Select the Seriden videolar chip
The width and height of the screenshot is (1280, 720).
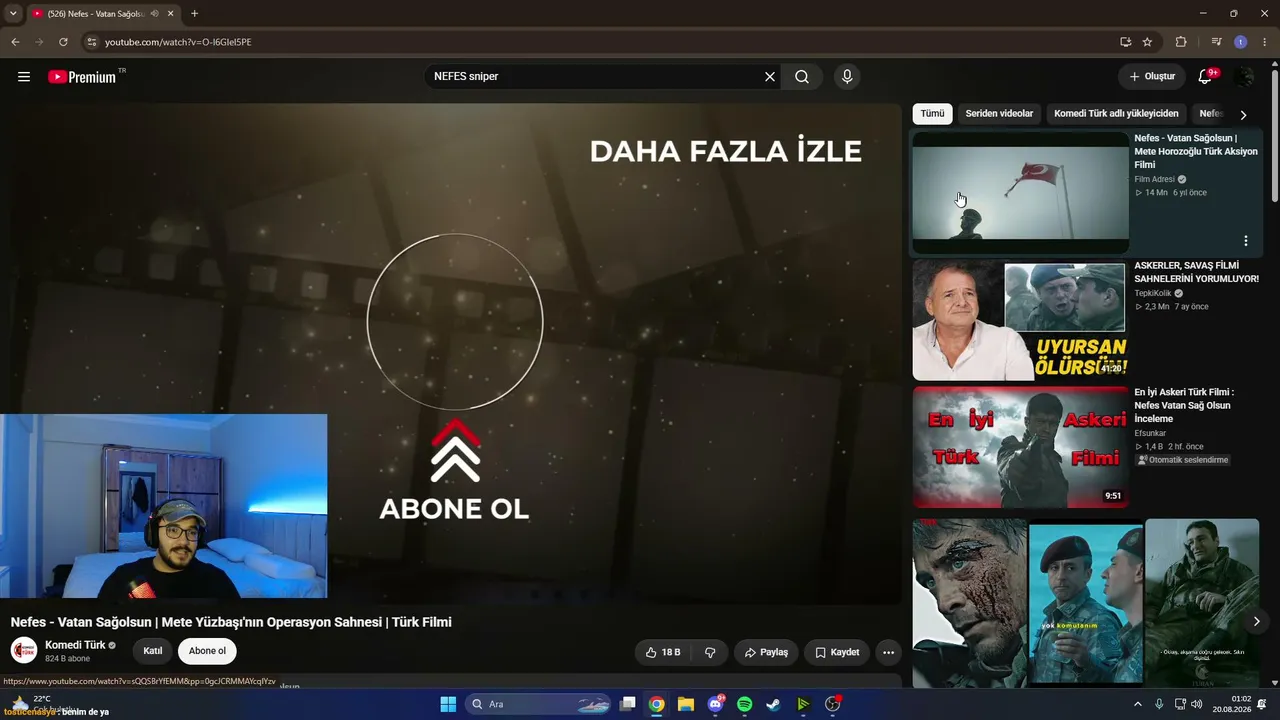pyautogui.click(x=999, y=114)
